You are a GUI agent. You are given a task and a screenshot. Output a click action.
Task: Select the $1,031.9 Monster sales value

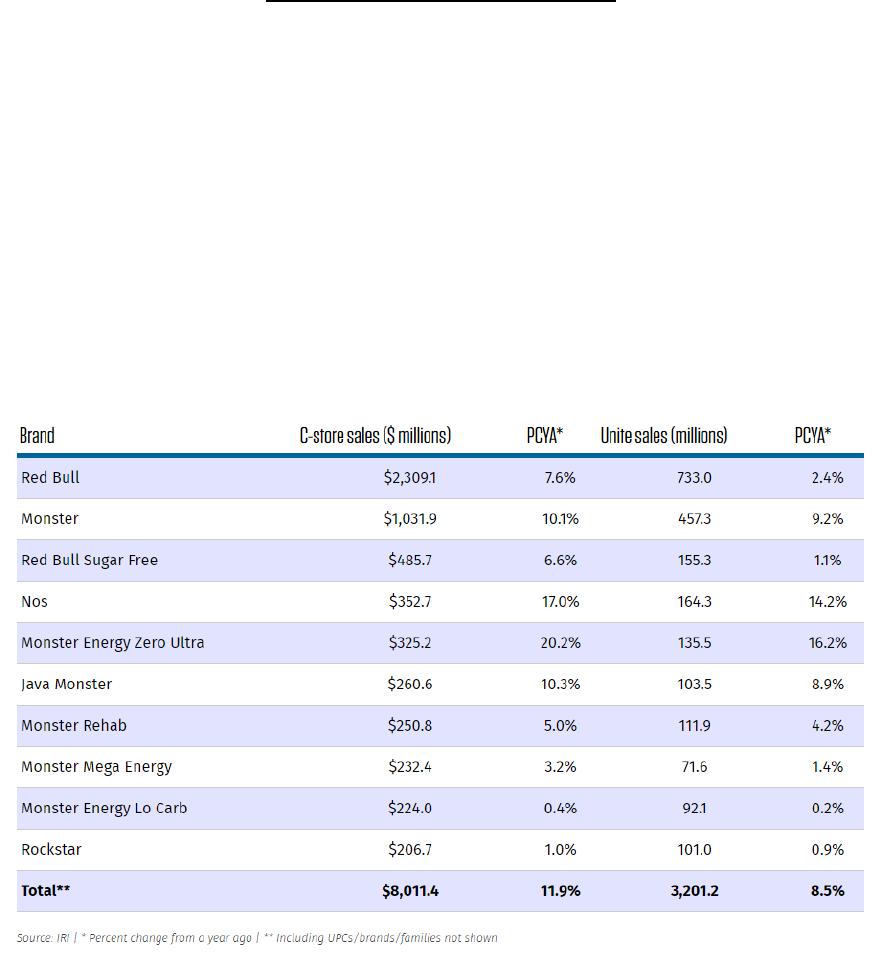pos(410,519)
